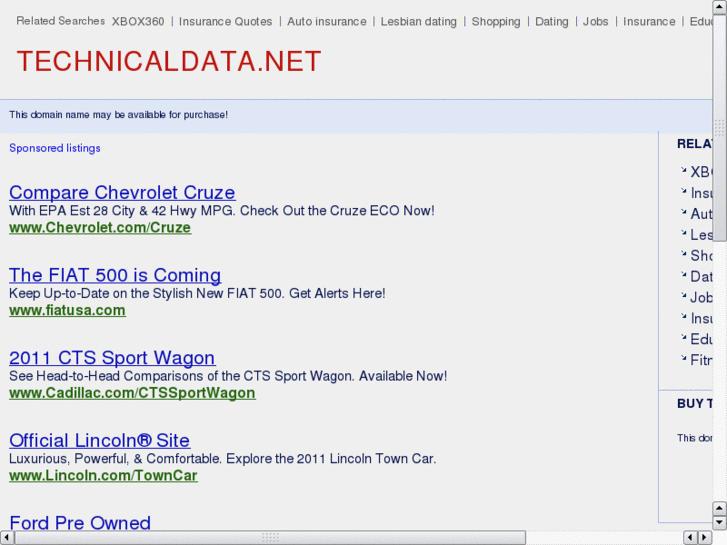The width and height of the screenshot is (727, 545).
Task: Open the Auto insurance related search
Action: (x=326, y=22)
